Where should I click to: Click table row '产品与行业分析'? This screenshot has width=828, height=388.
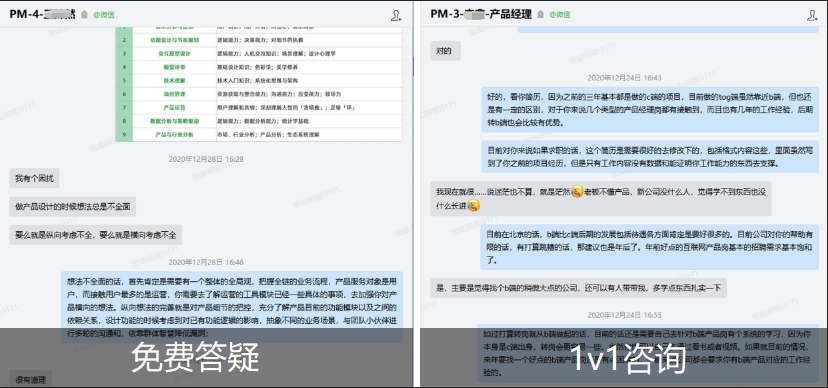click(259, 135)
